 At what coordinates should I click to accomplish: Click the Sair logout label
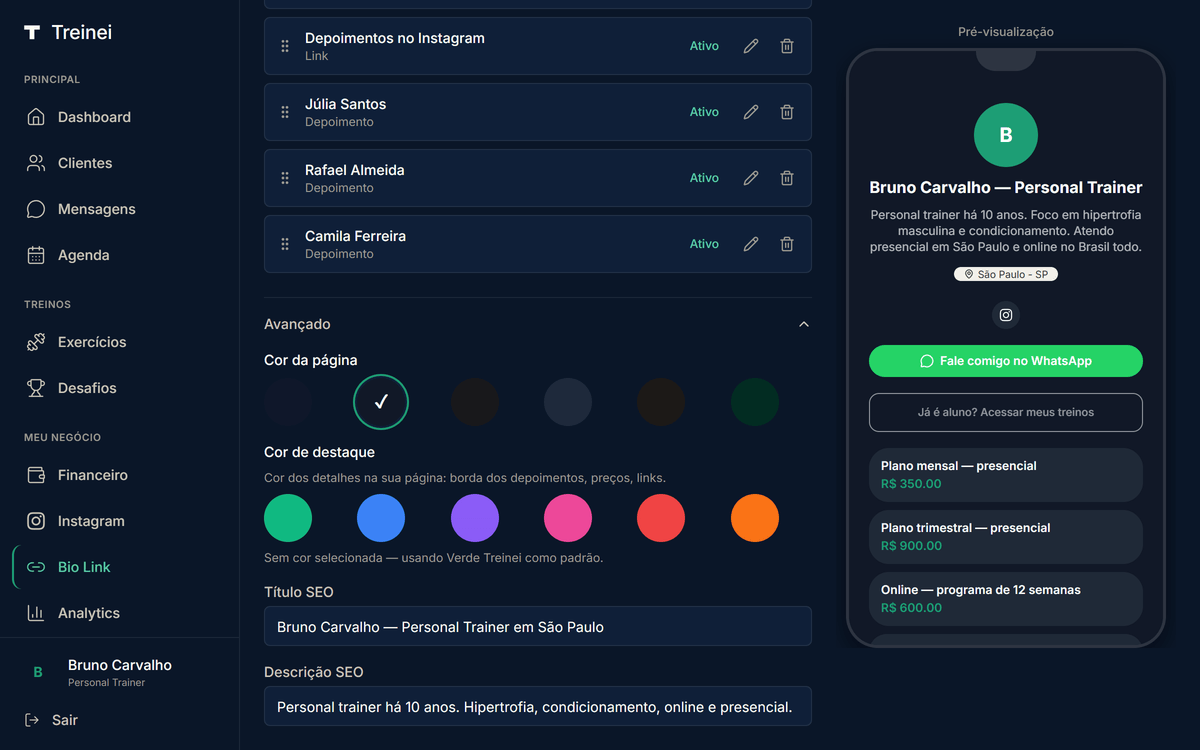tap(65, 720)
